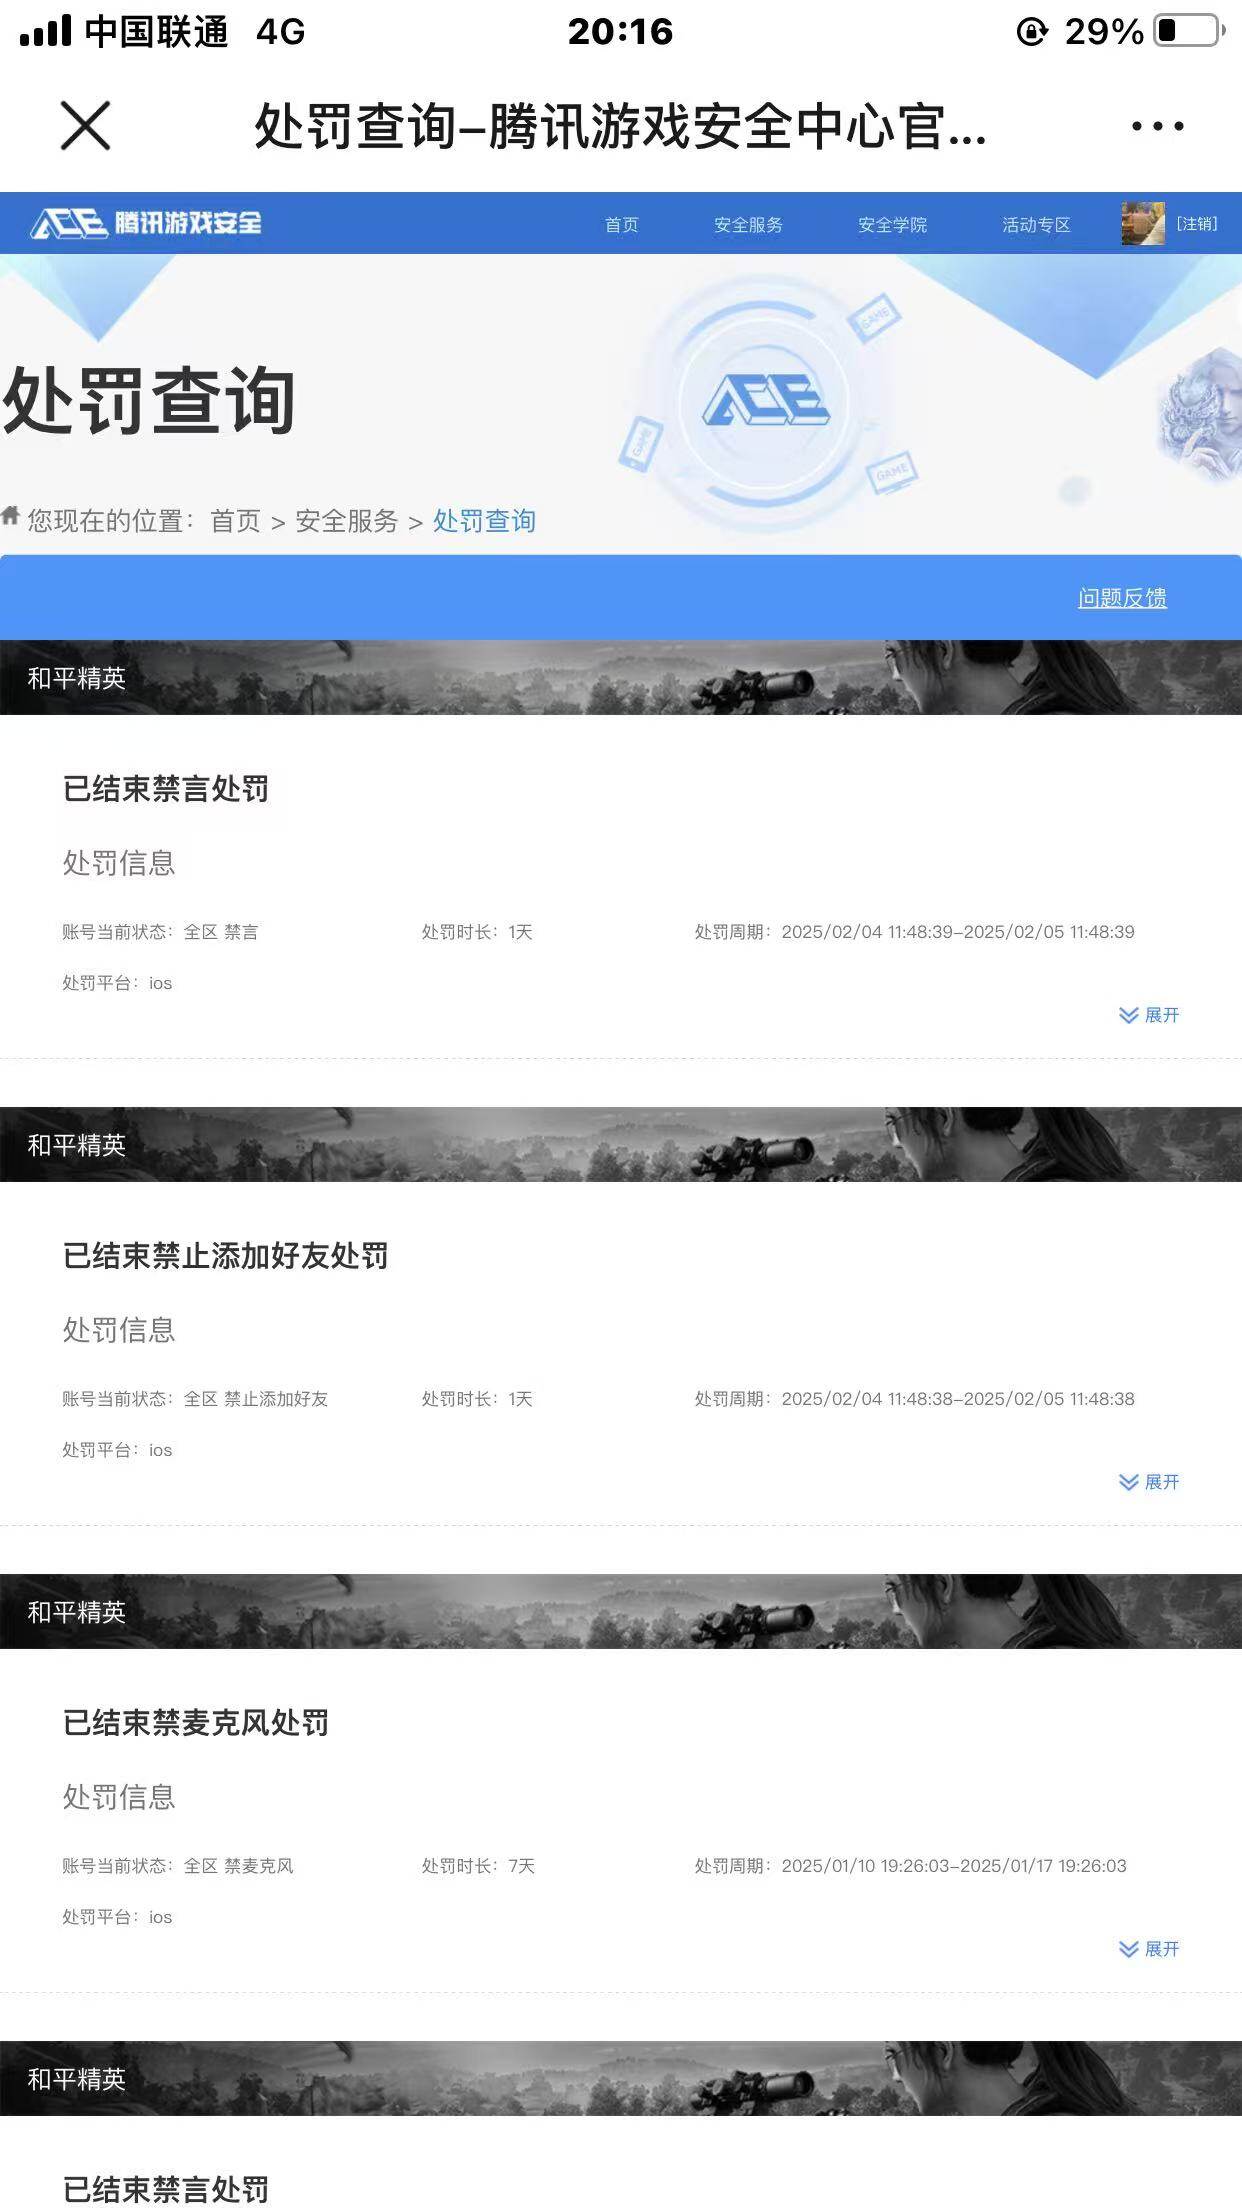Open the 问题反馈 link
Image resolution: width=1242 pixels, height=2208 pixels.
point(1122,598)
